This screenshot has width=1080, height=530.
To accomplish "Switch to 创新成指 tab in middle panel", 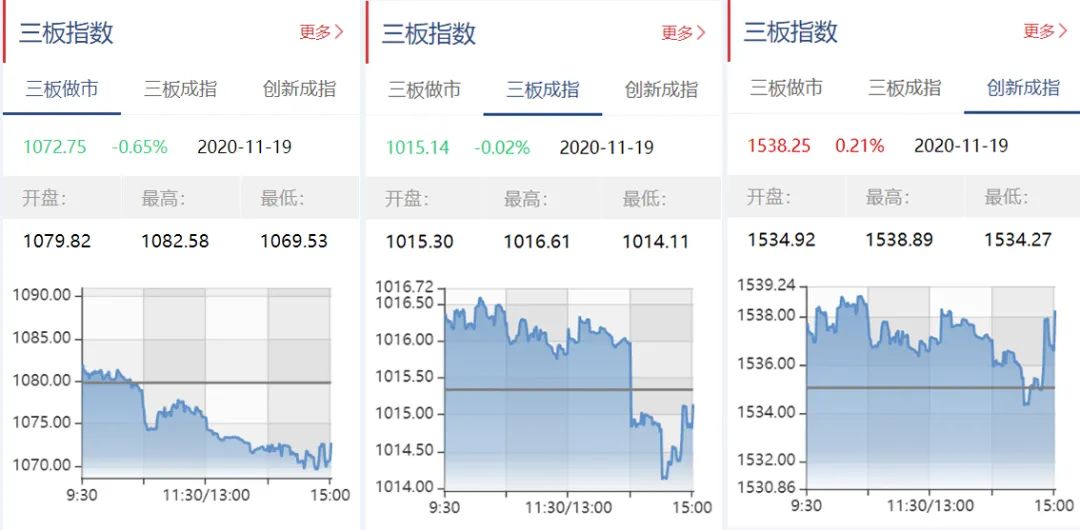I will click(x=661, y=90).
